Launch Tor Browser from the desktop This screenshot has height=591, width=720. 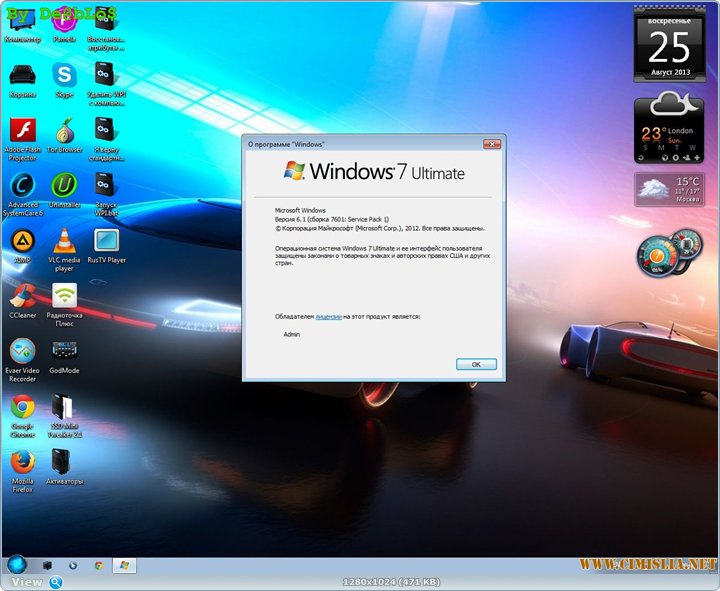click(x=64, y=131)
